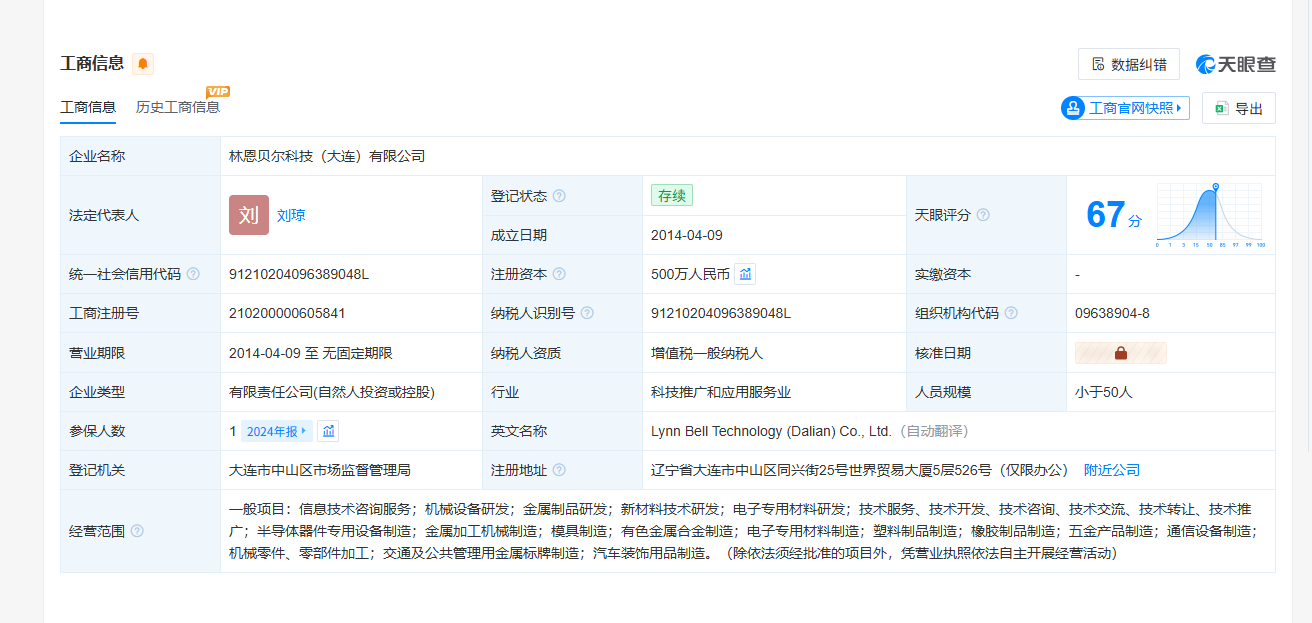
Task: Click the help icon beside 组织机构代码
Action: [1011, 313]
